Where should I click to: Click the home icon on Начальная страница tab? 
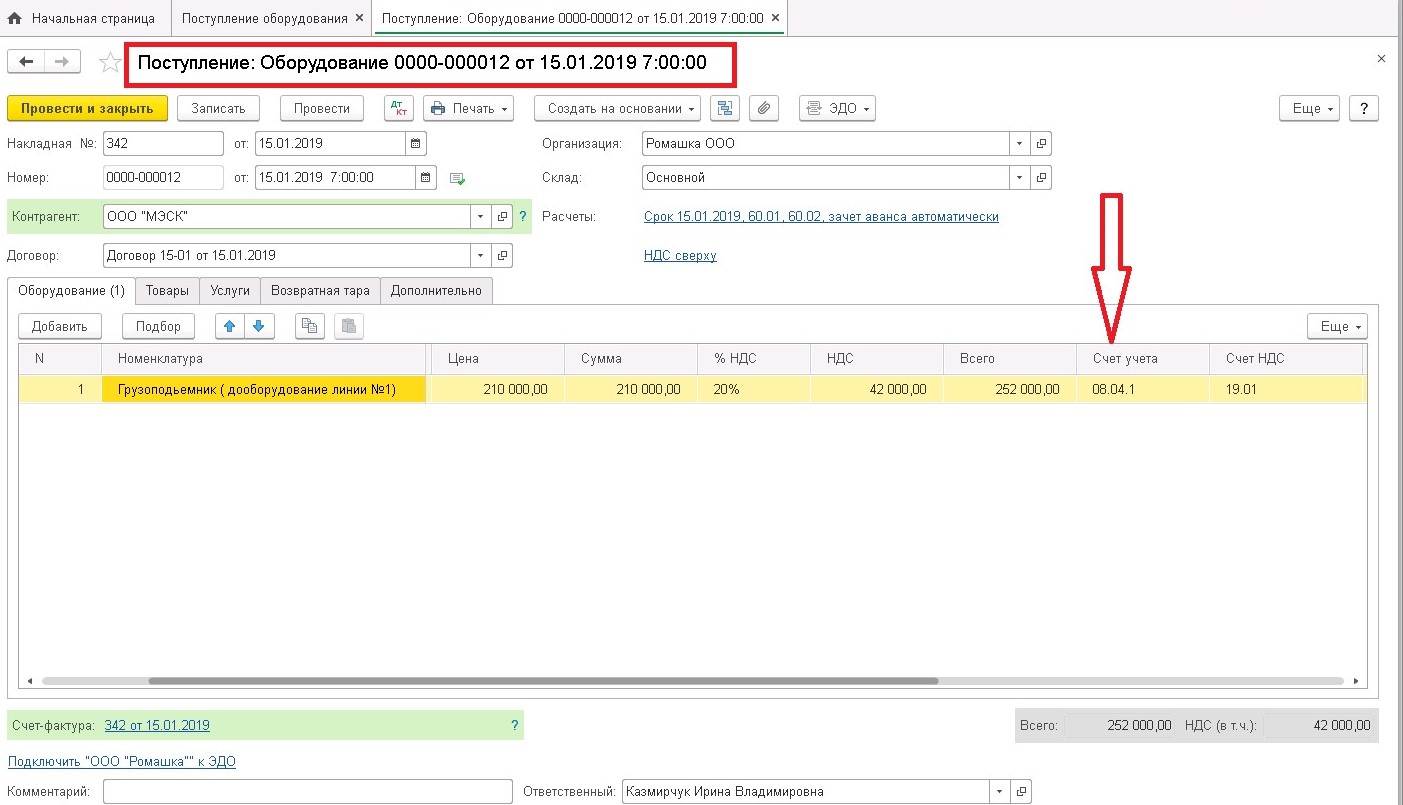[x=15, y=19]
